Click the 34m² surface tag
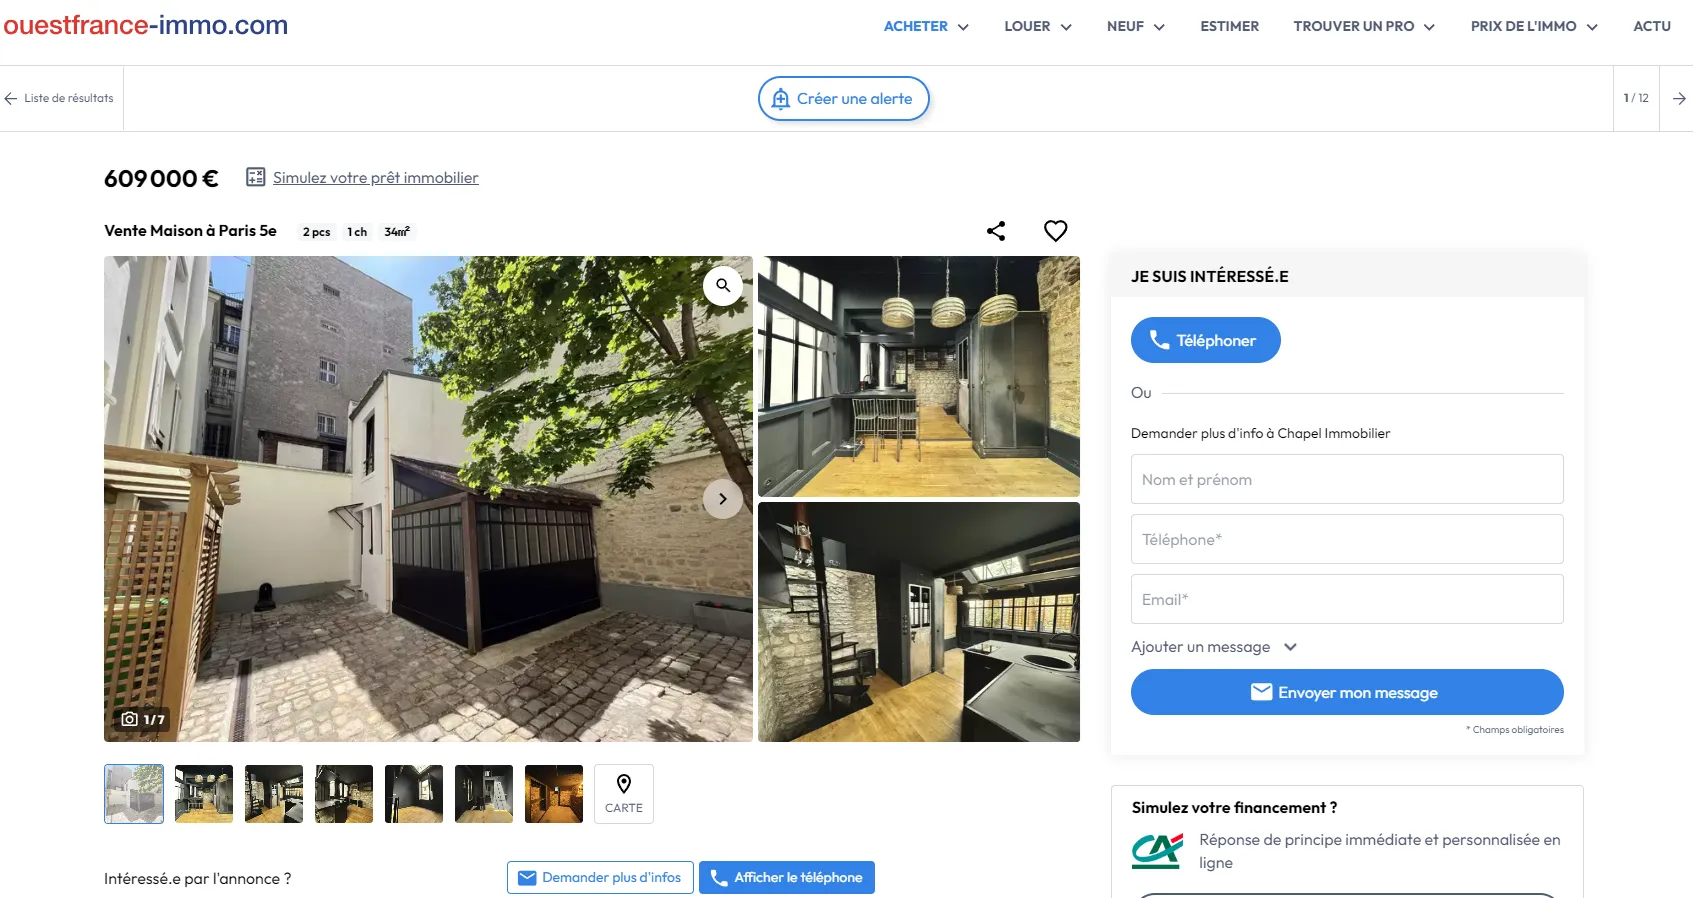The width and height of the screenshot is (1693, 898). (397, 232)
